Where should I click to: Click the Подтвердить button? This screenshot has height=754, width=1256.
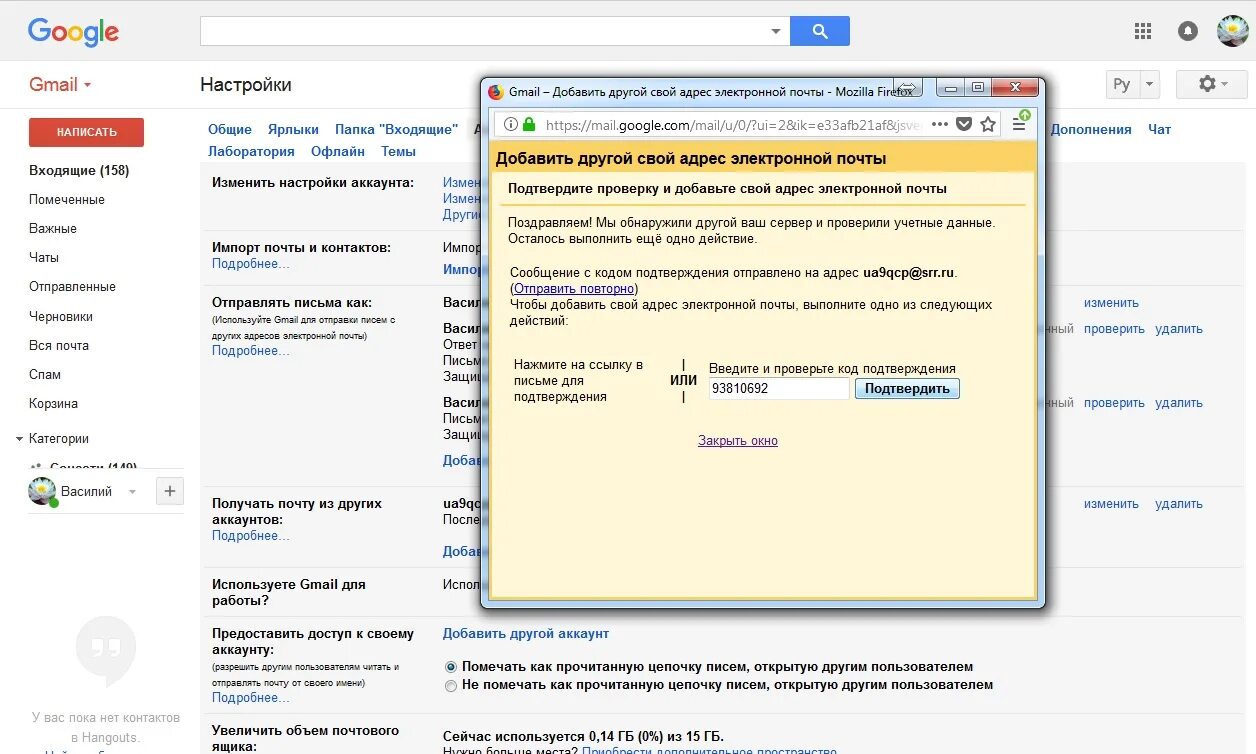pyautogui.click(x=907, y=388)
